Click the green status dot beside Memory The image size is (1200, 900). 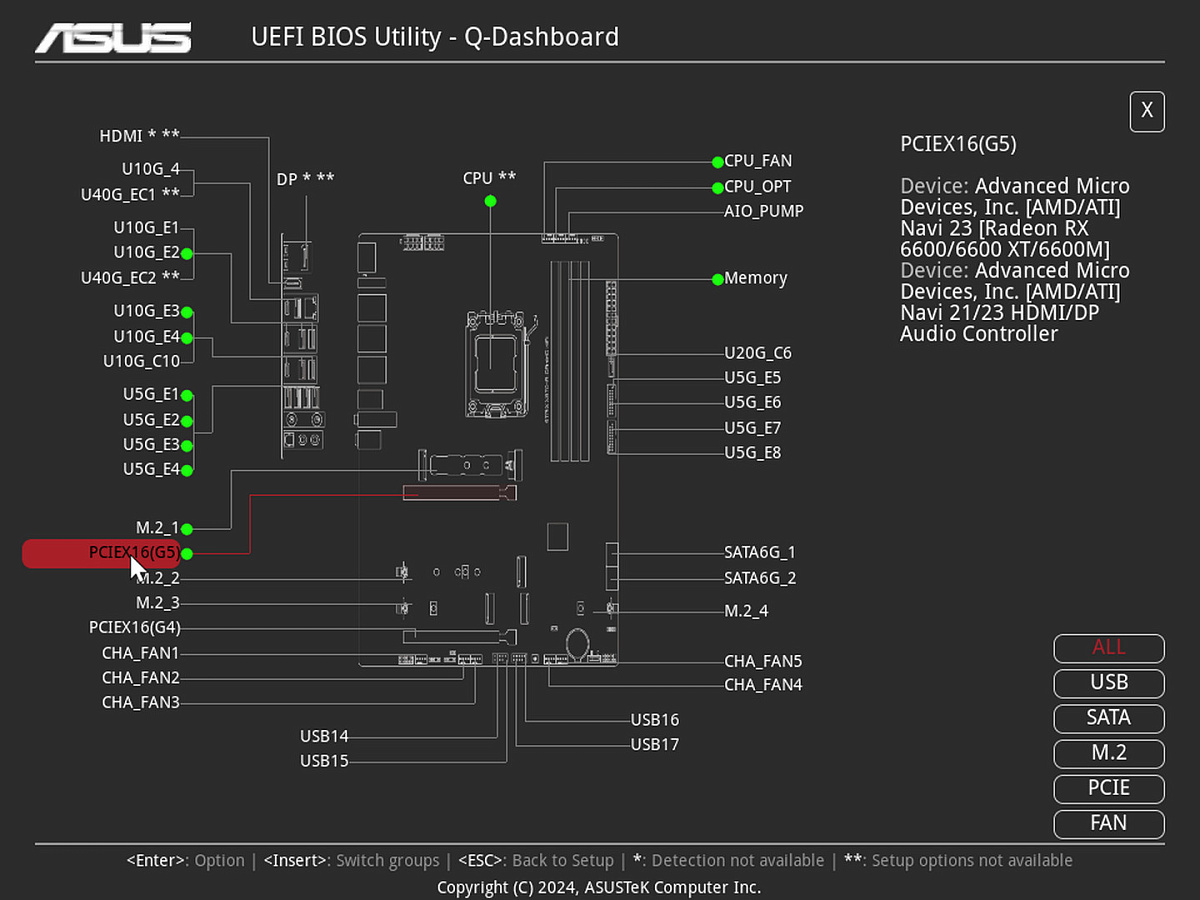[x=717, y=279]
